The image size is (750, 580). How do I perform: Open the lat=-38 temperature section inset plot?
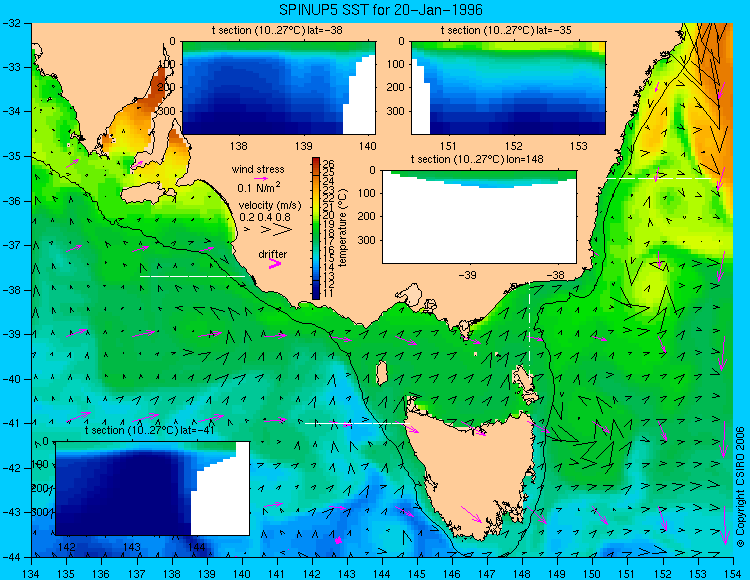pos(279,88)
